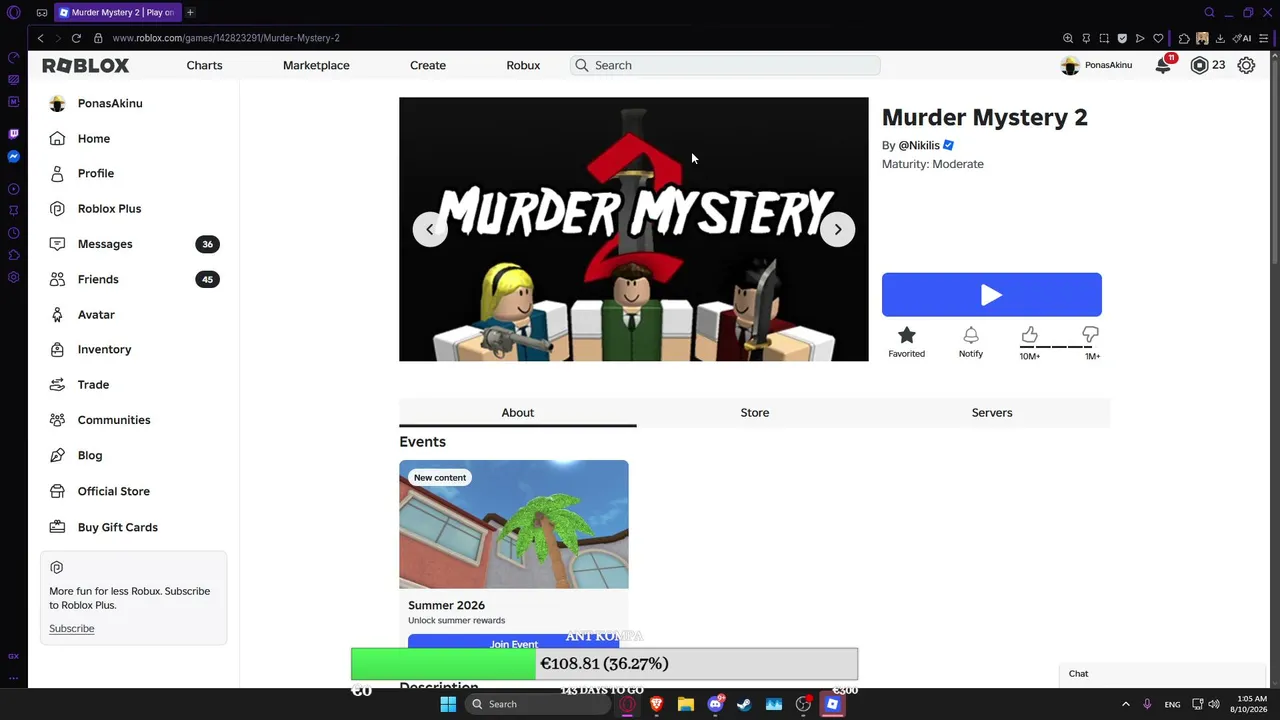Click the Robux balance icon showing 23
The height and width of the screenshot is (720, 1280).
pos(1199,65)
